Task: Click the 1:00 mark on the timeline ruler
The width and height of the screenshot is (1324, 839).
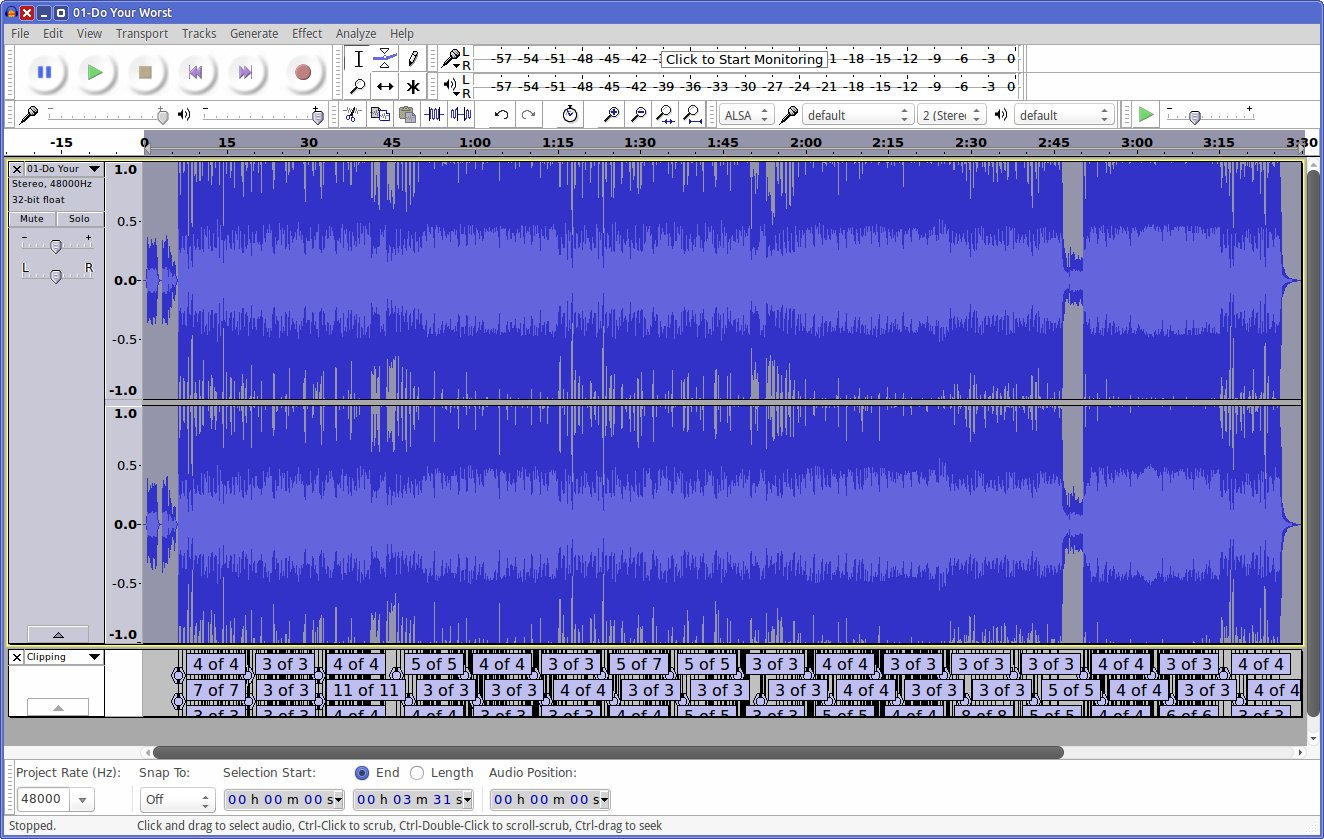Action: (475, 142)
